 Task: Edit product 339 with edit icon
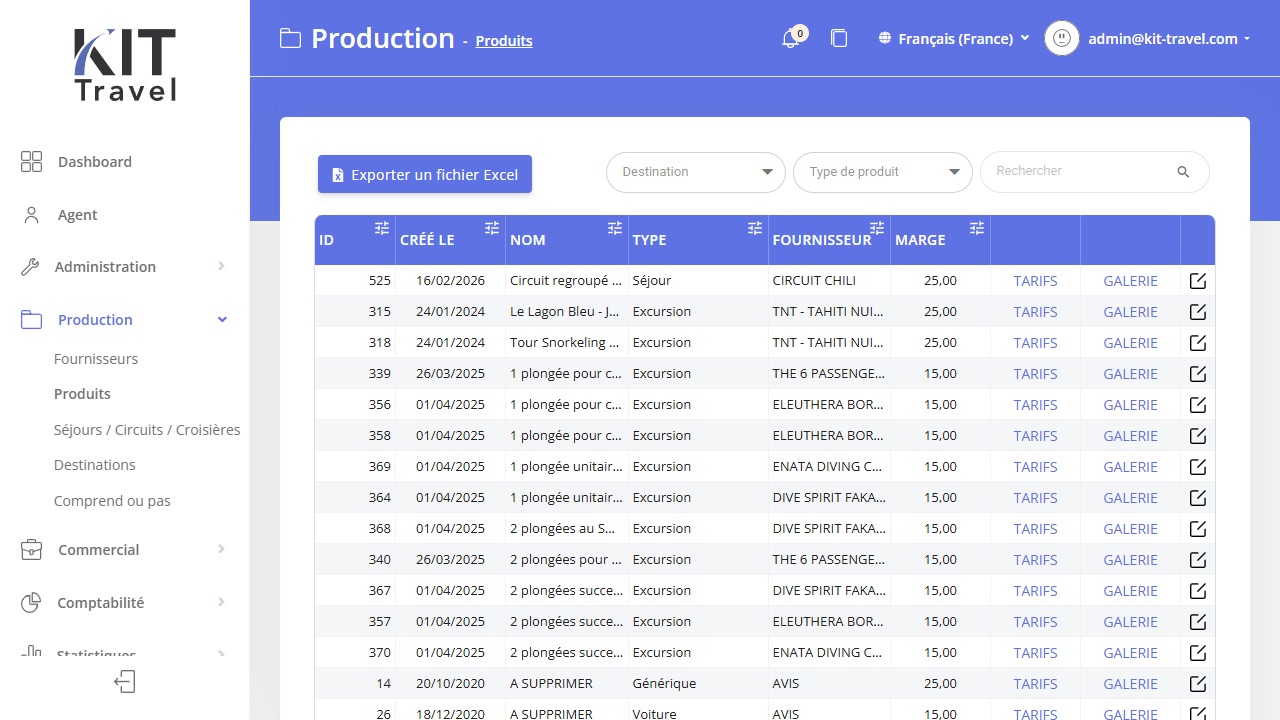point(1198,374)
